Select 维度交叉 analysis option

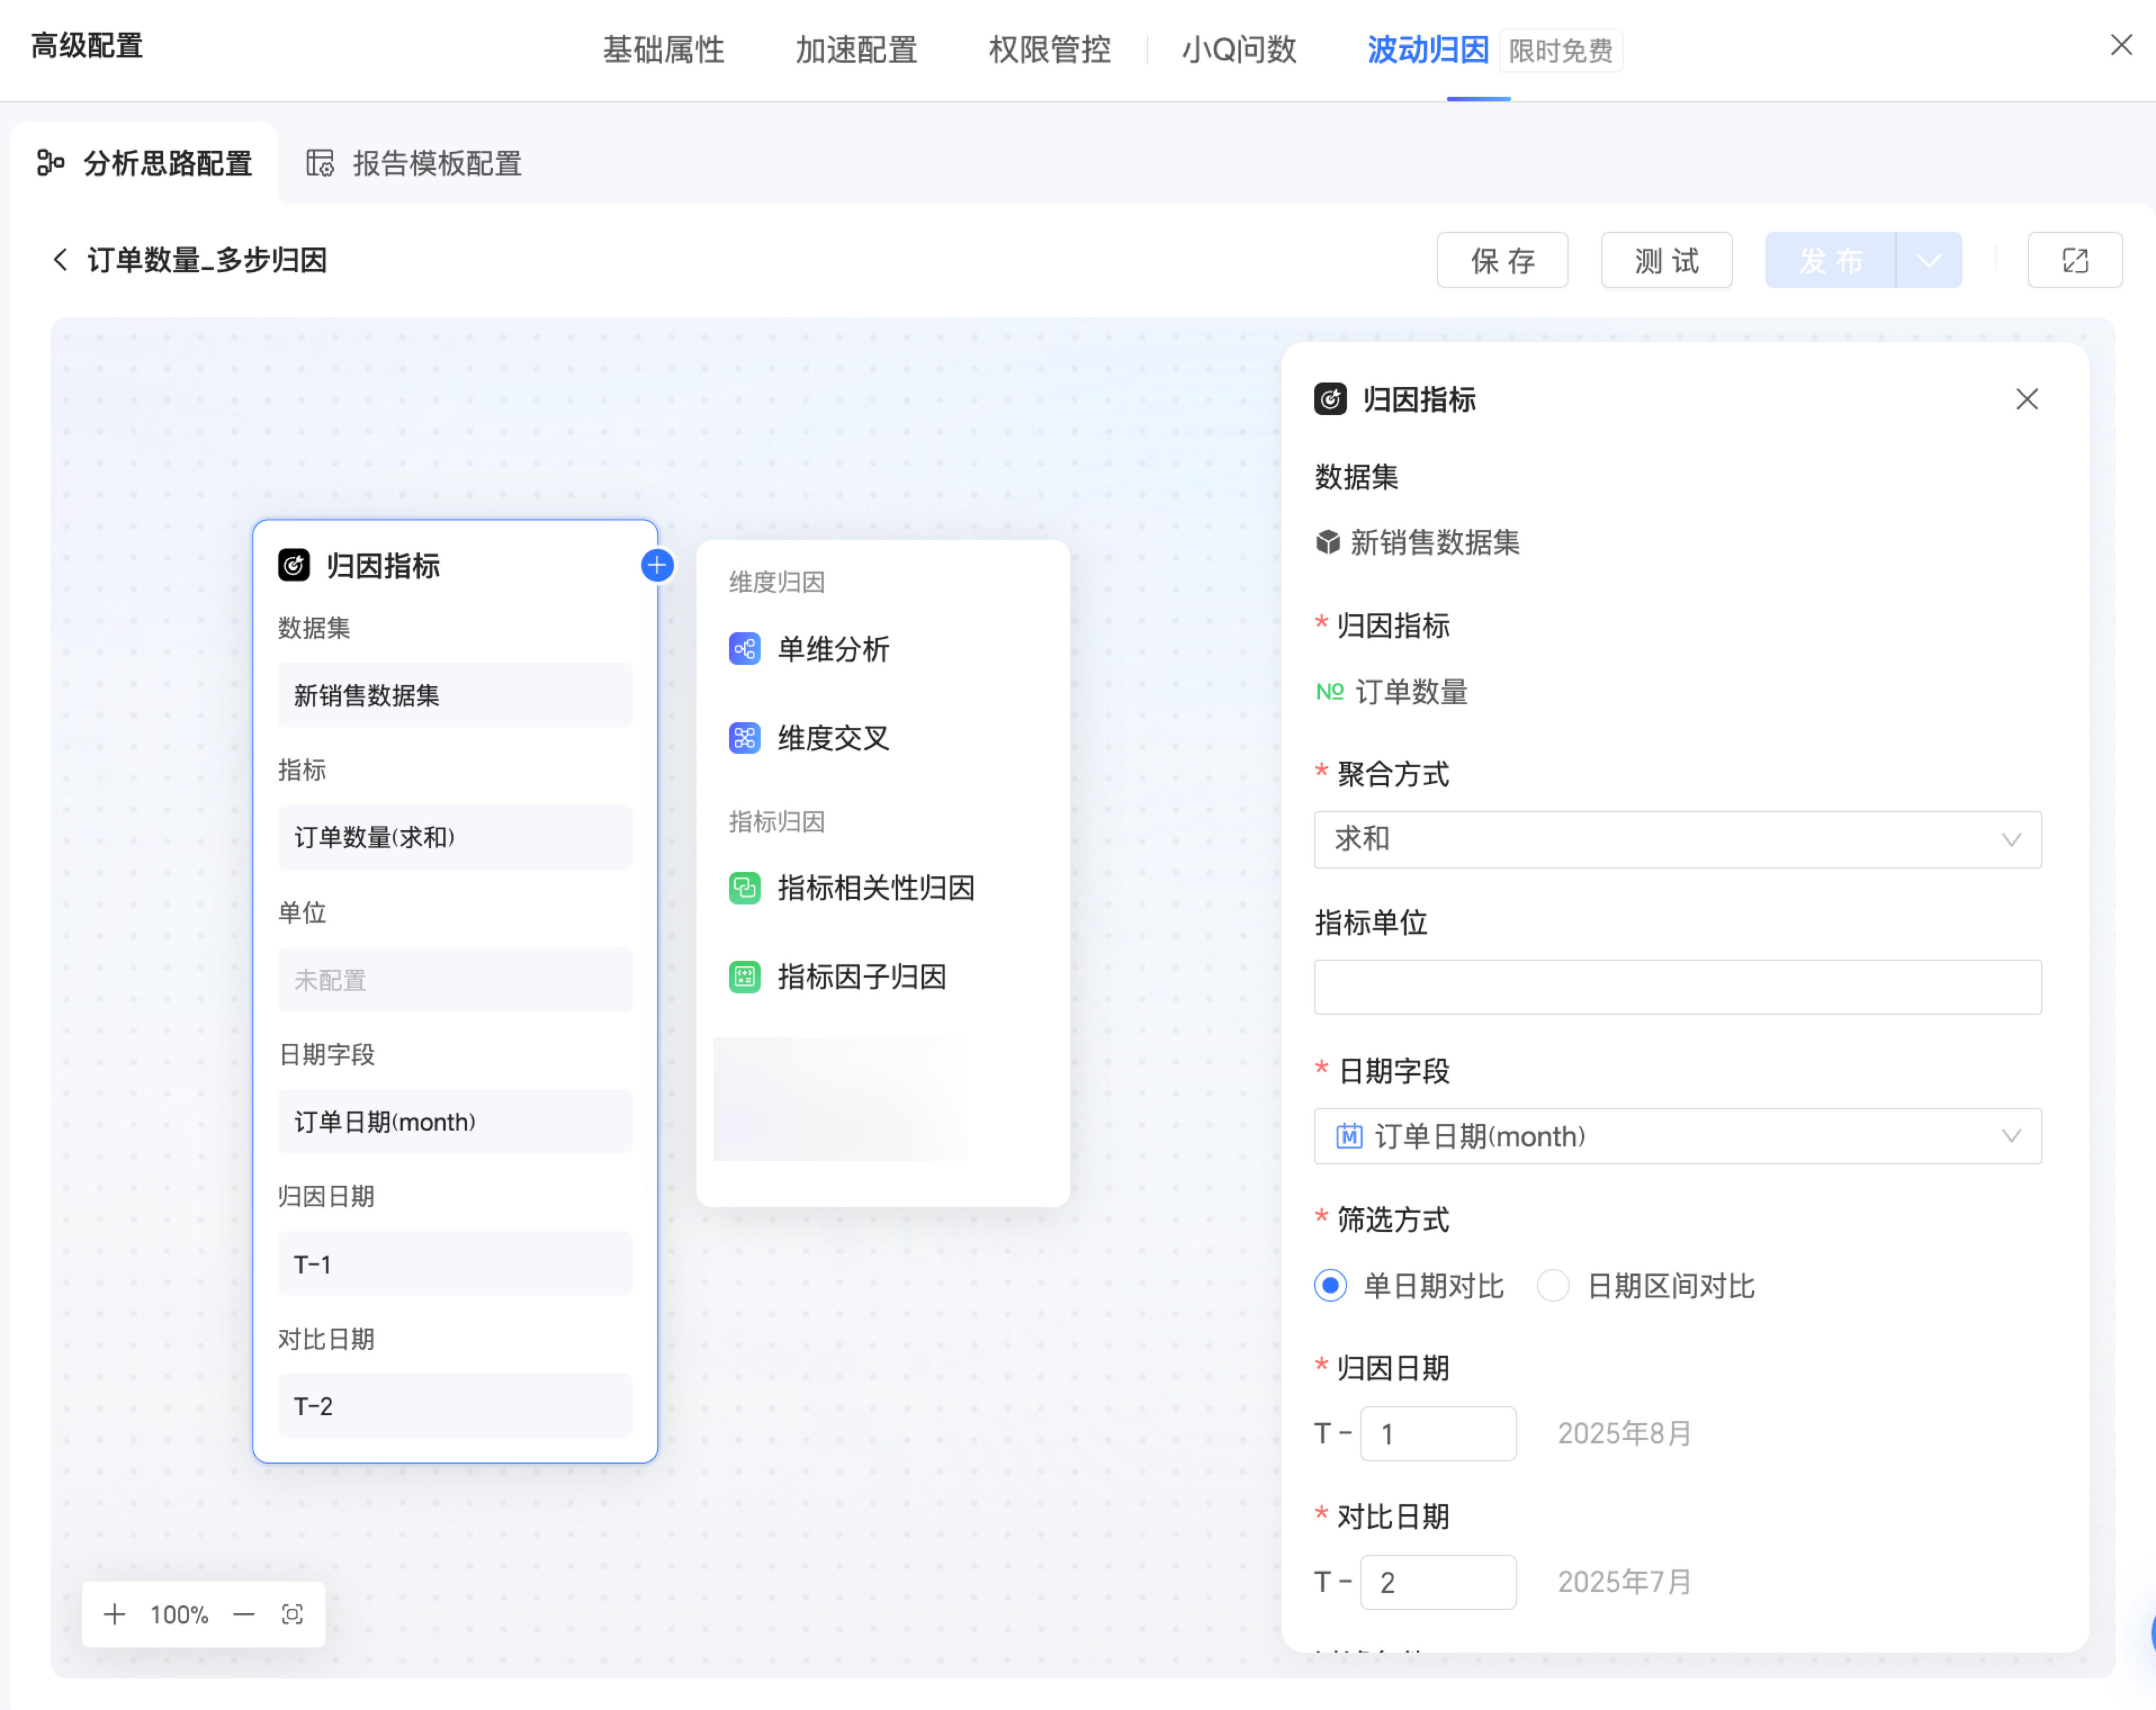pyautogui.click(x=832, y=738)
